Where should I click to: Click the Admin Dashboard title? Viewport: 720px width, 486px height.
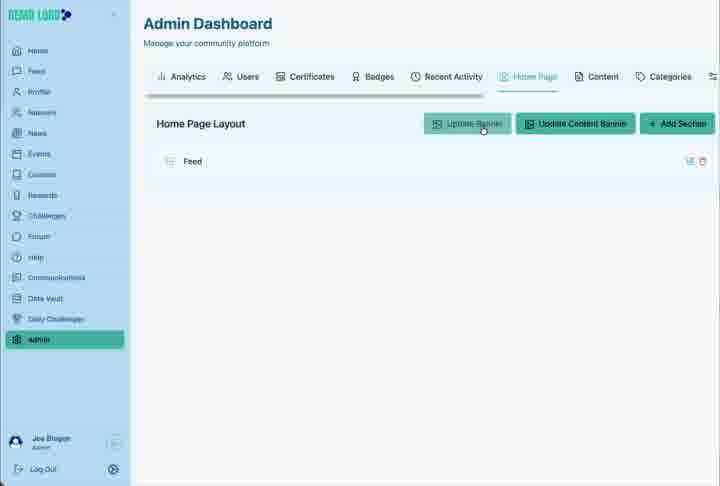(208, 24)
